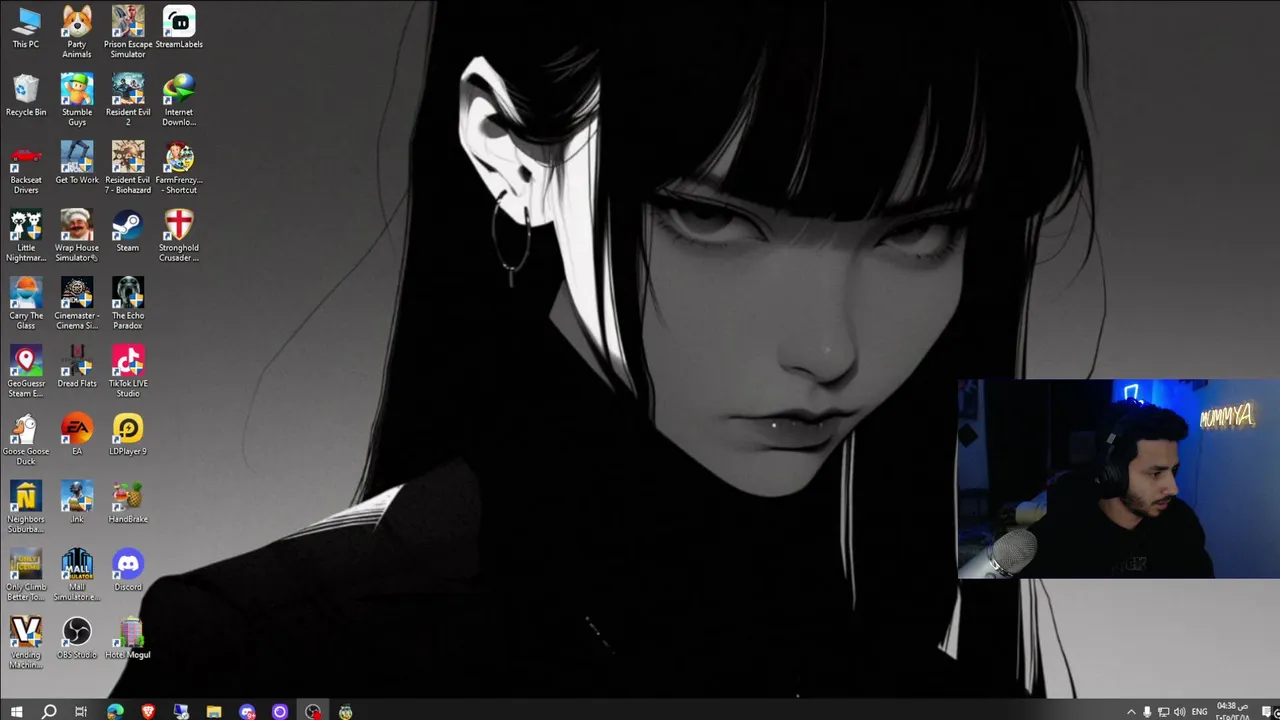Launch Little Nightmares desktop shortcut
1280x720 pixels.
pos(26,235)
